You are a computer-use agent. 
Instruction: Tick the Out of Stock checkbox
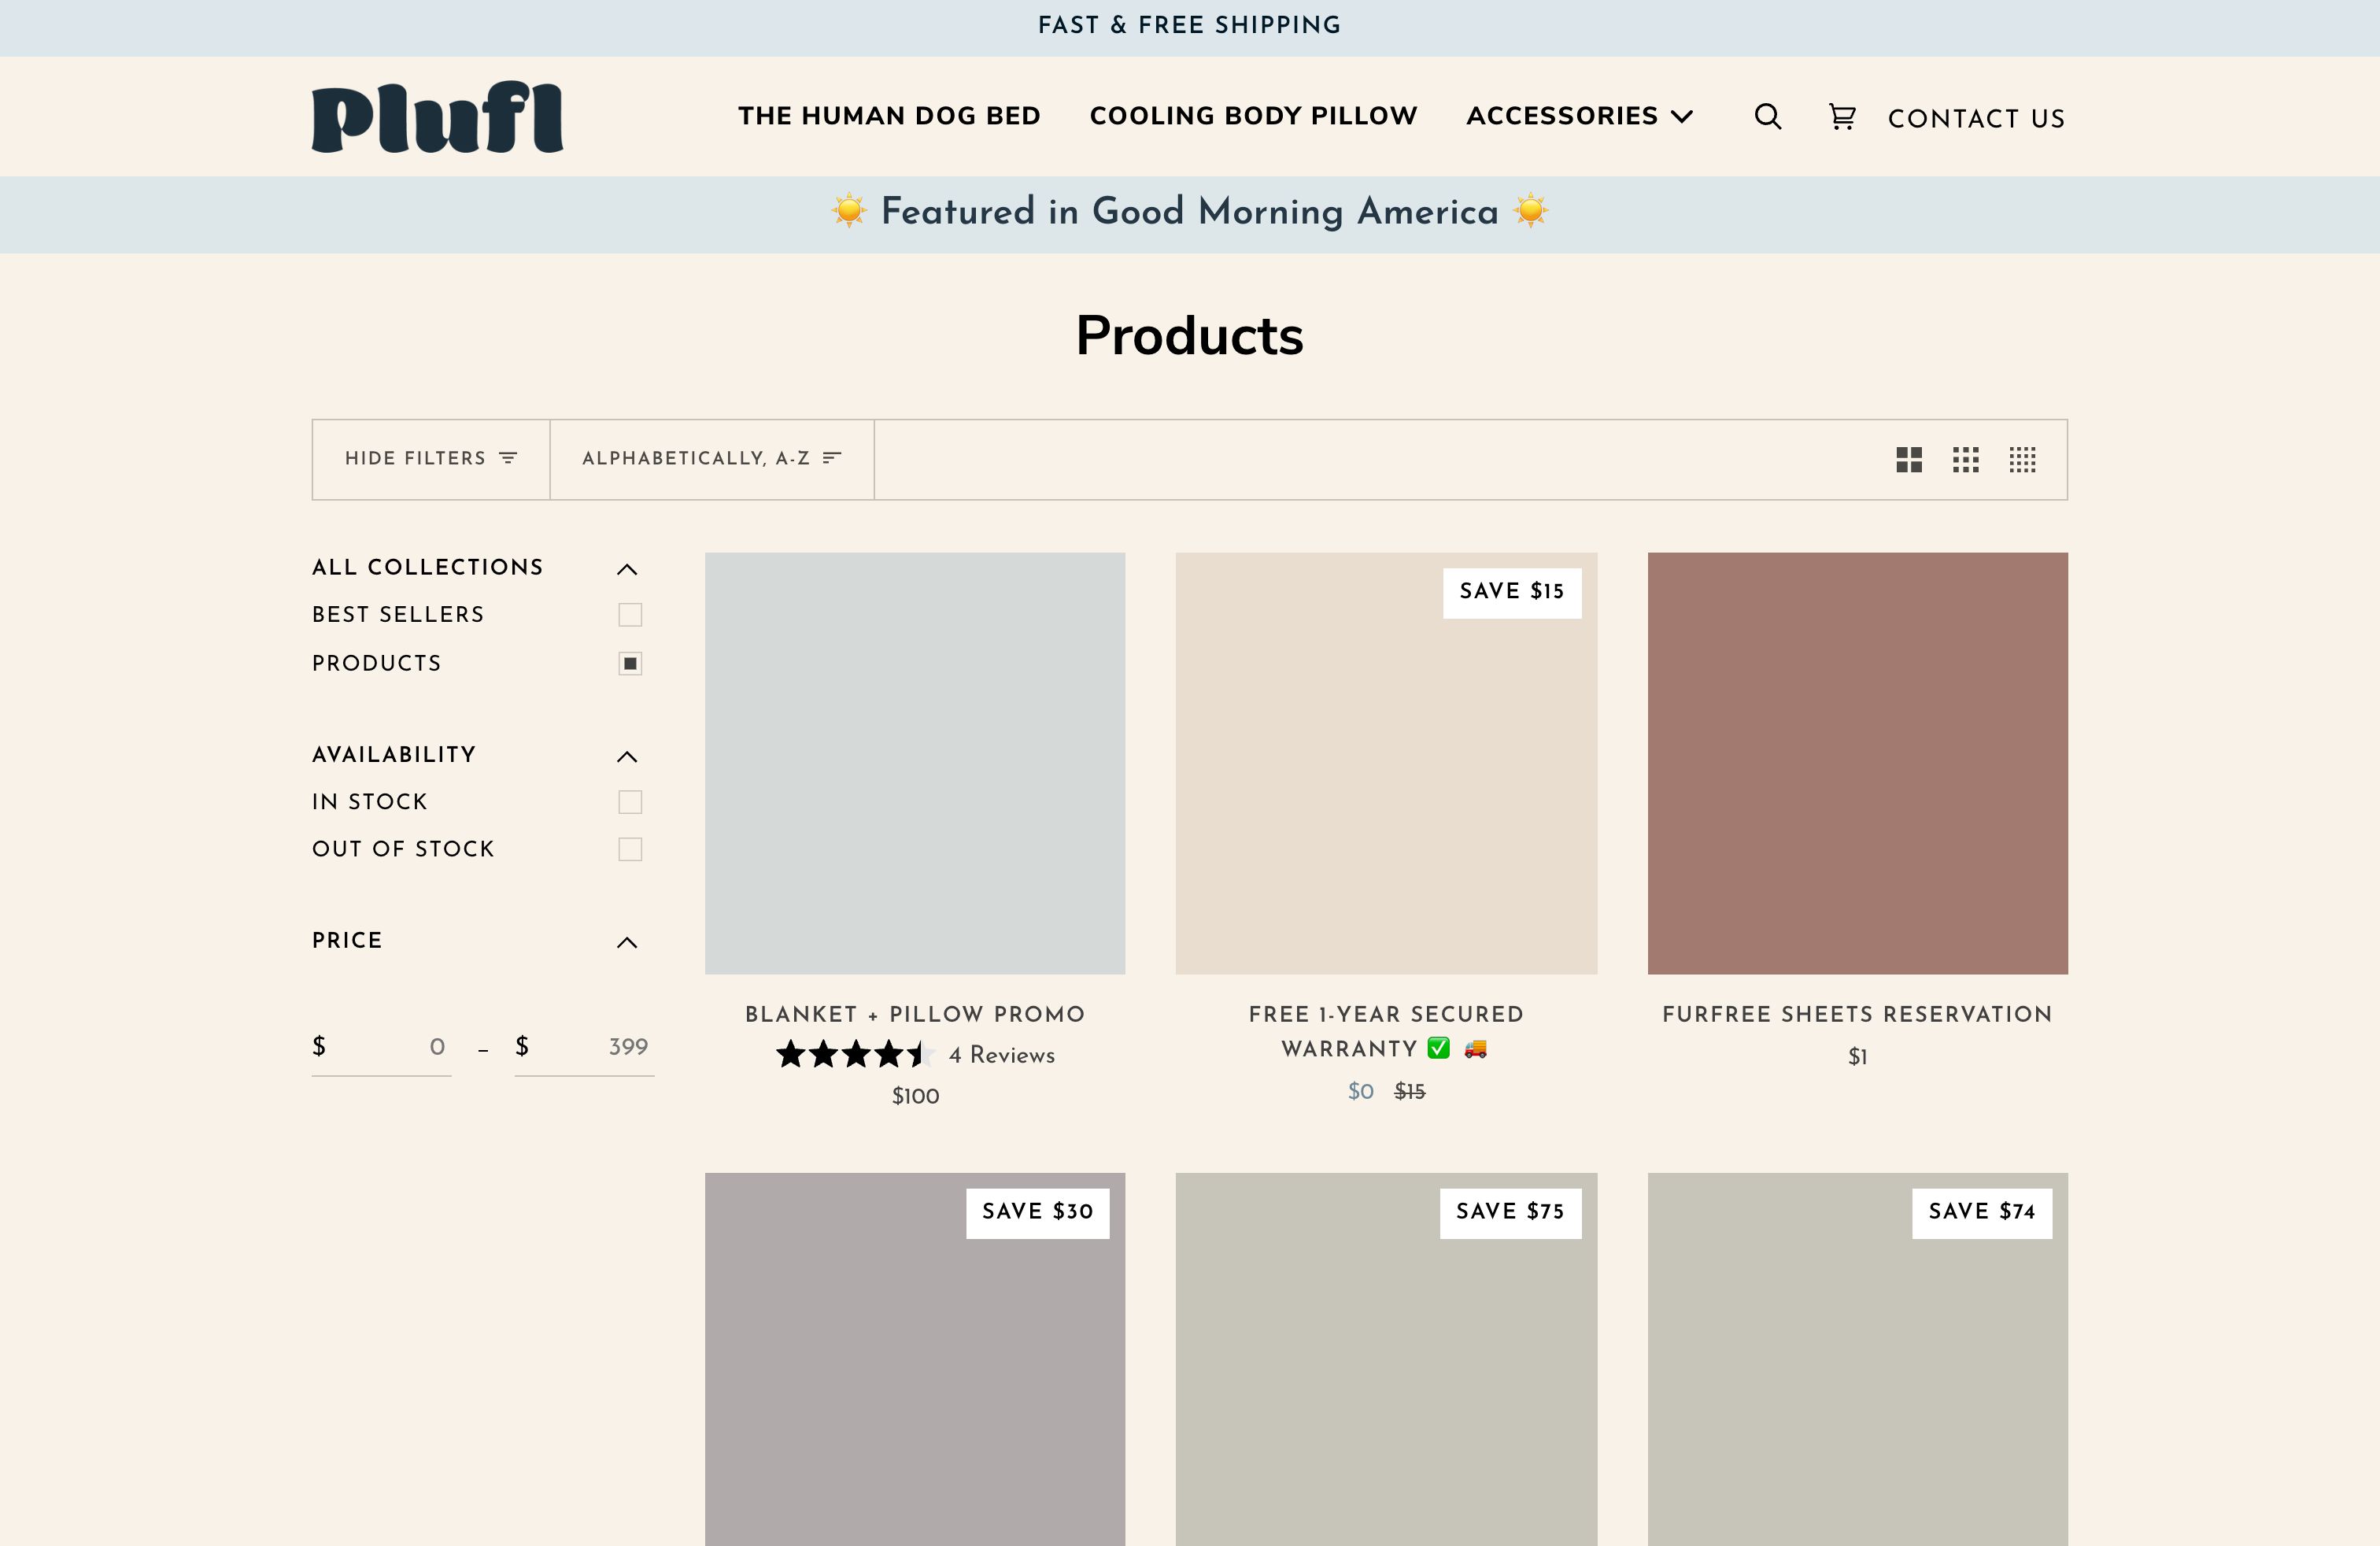tap(629, 850)
